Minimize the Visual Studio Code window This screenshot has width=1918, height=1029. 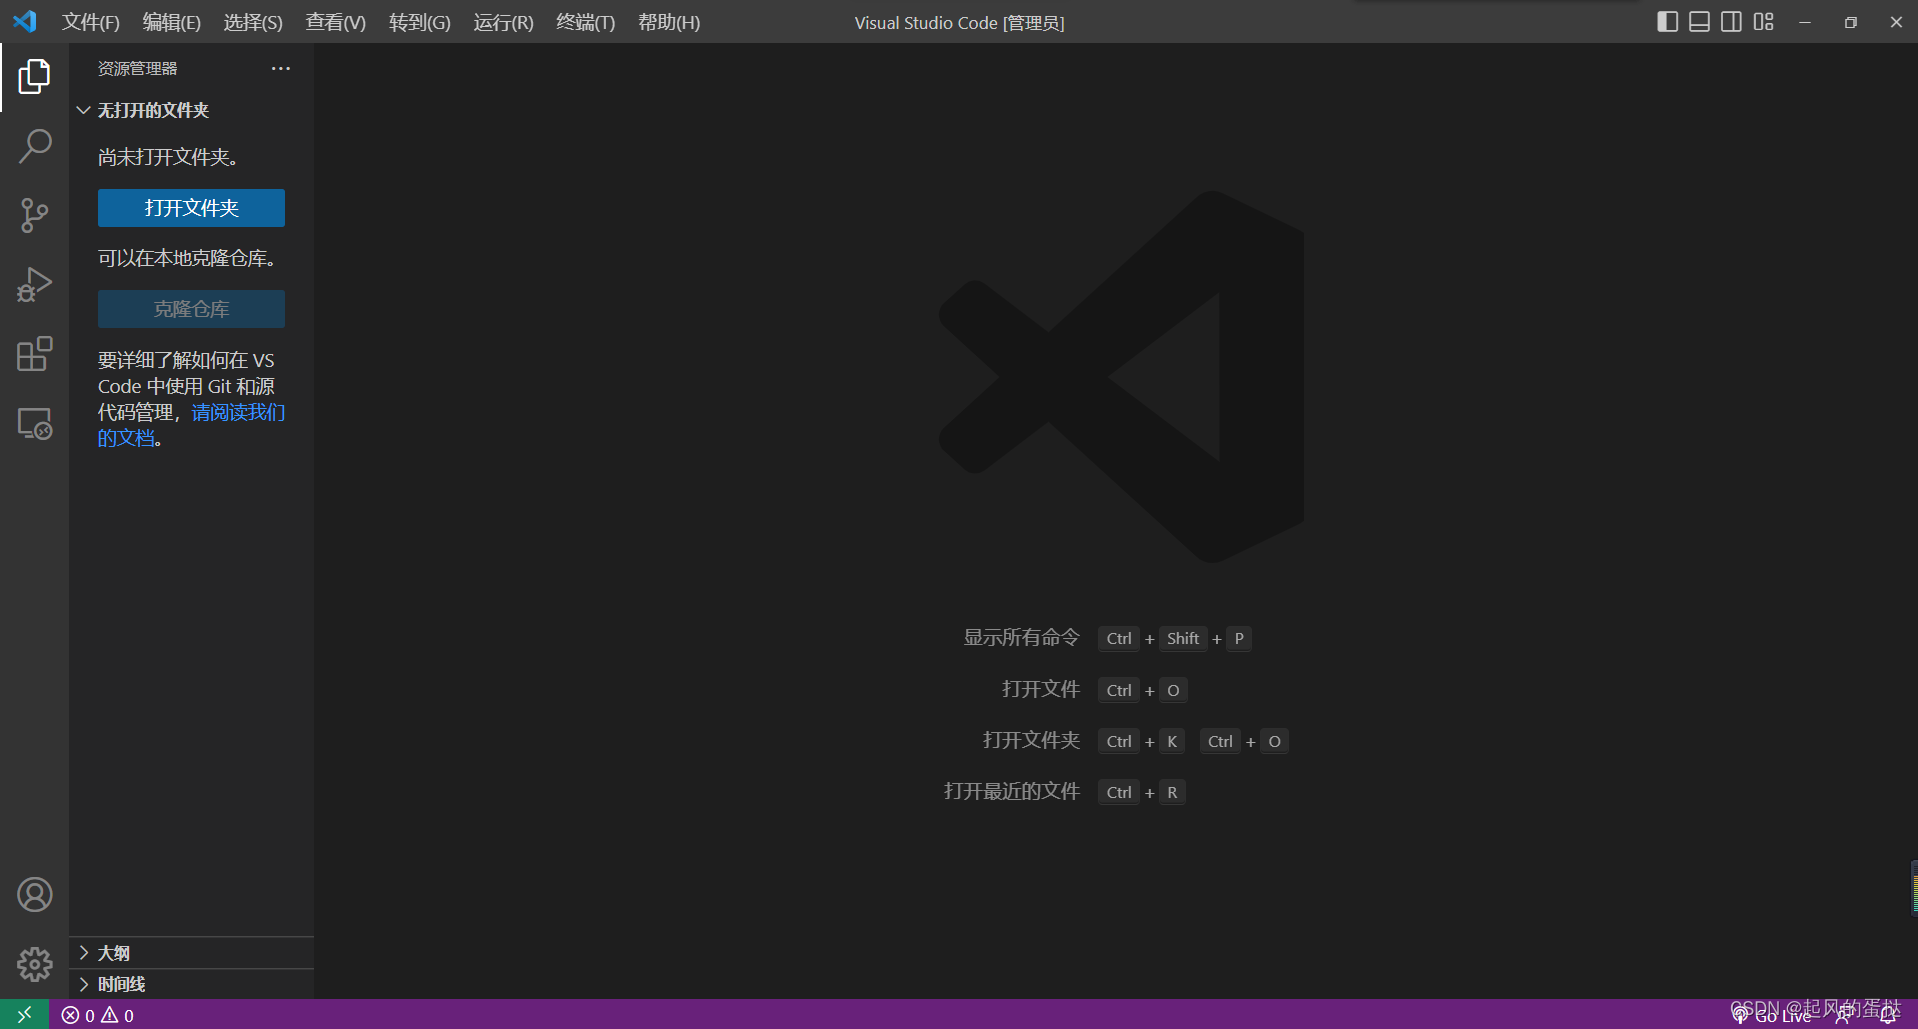(x=1805, y=22)
